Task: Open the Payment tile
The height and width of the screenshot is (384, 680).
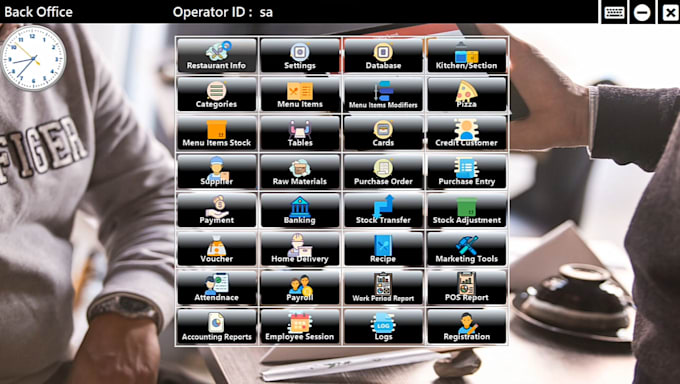Action: click(216, 210)
